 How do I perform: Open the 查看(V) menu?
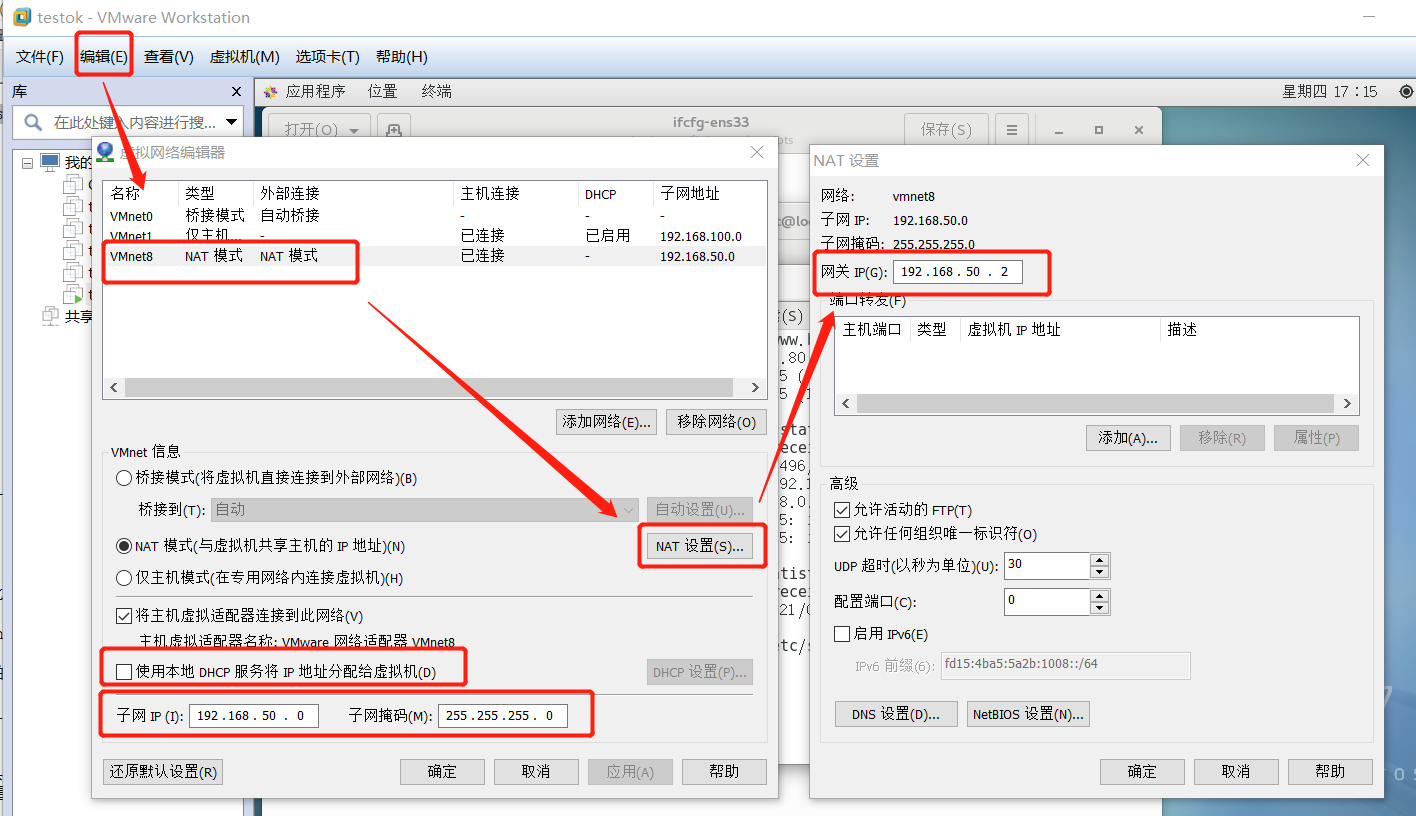168,57
